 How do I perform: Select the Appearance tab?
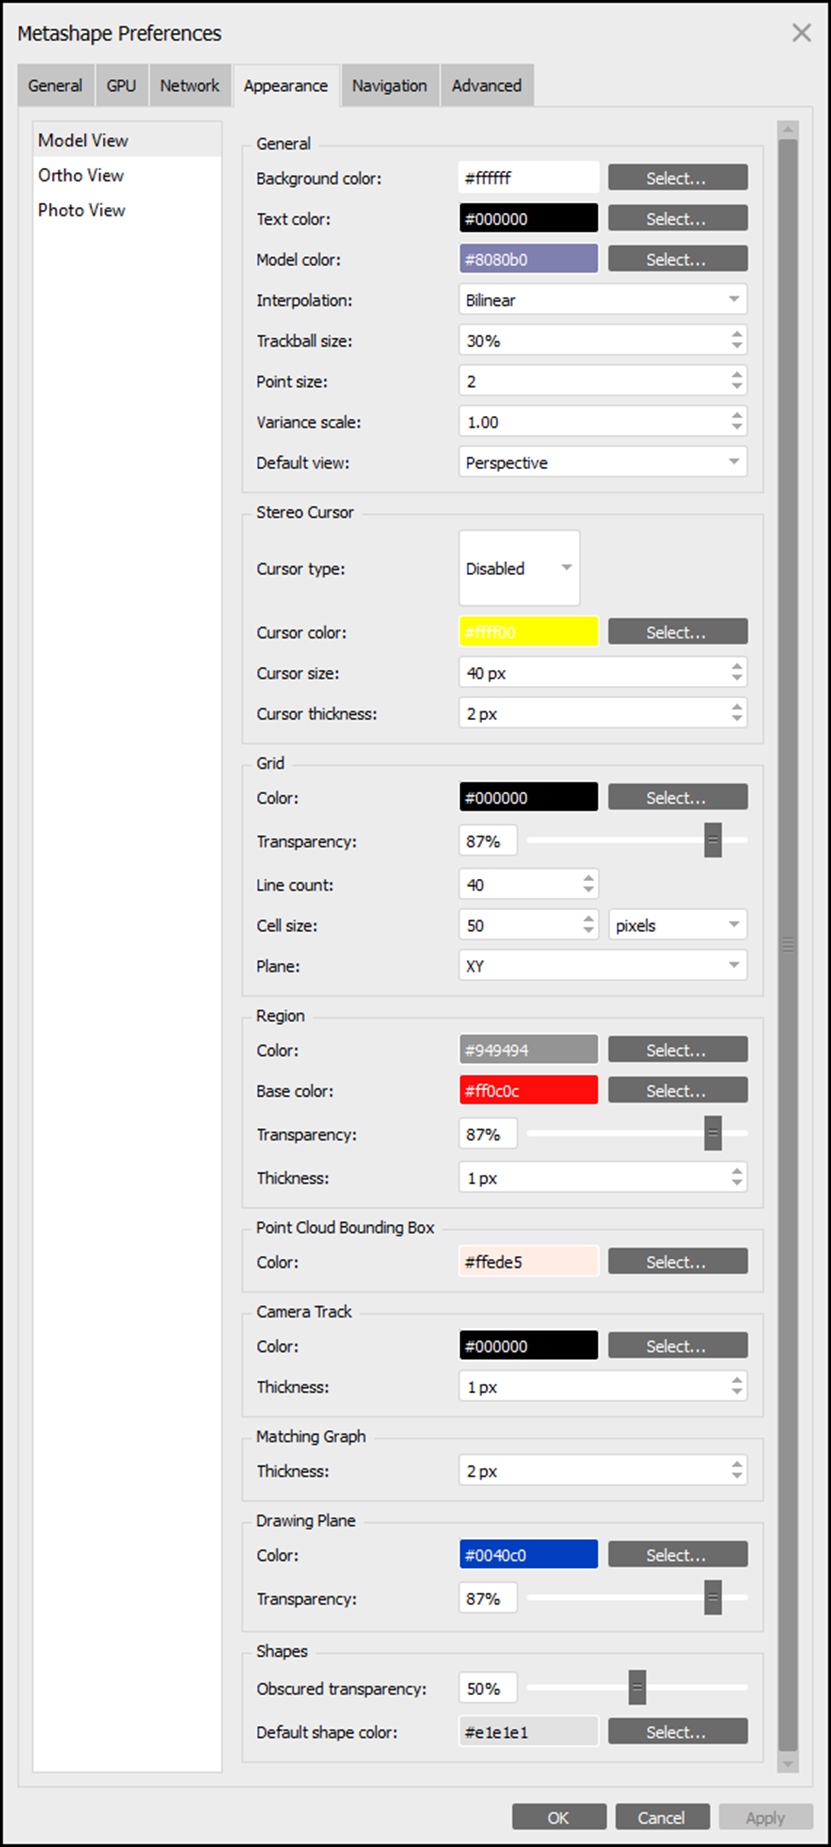(x=286, y=85)
